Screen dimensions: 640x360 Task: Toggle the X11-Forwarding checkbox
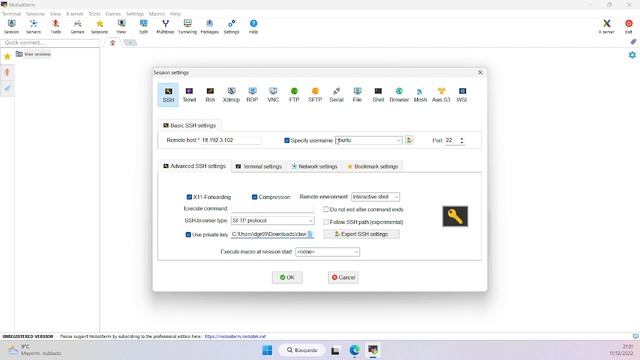189,197
